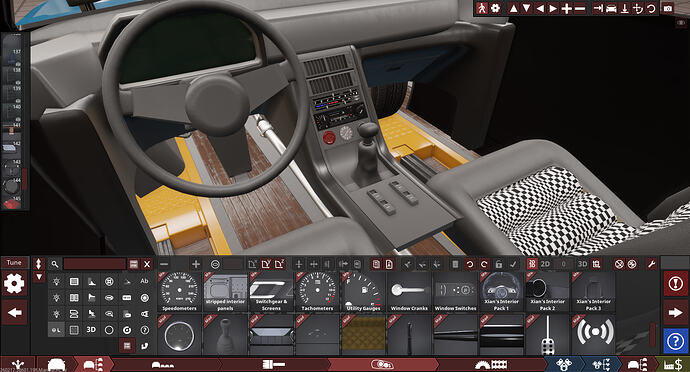Pan camera right with right arrow

pos(553,8)
